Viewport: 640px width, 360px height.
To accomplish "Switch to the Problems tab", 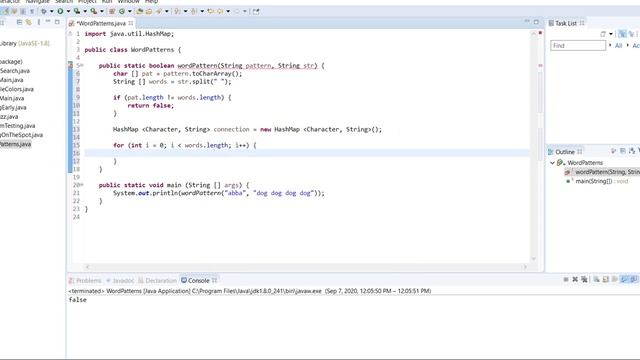I will pyautogui.click(x=85, y=280).
